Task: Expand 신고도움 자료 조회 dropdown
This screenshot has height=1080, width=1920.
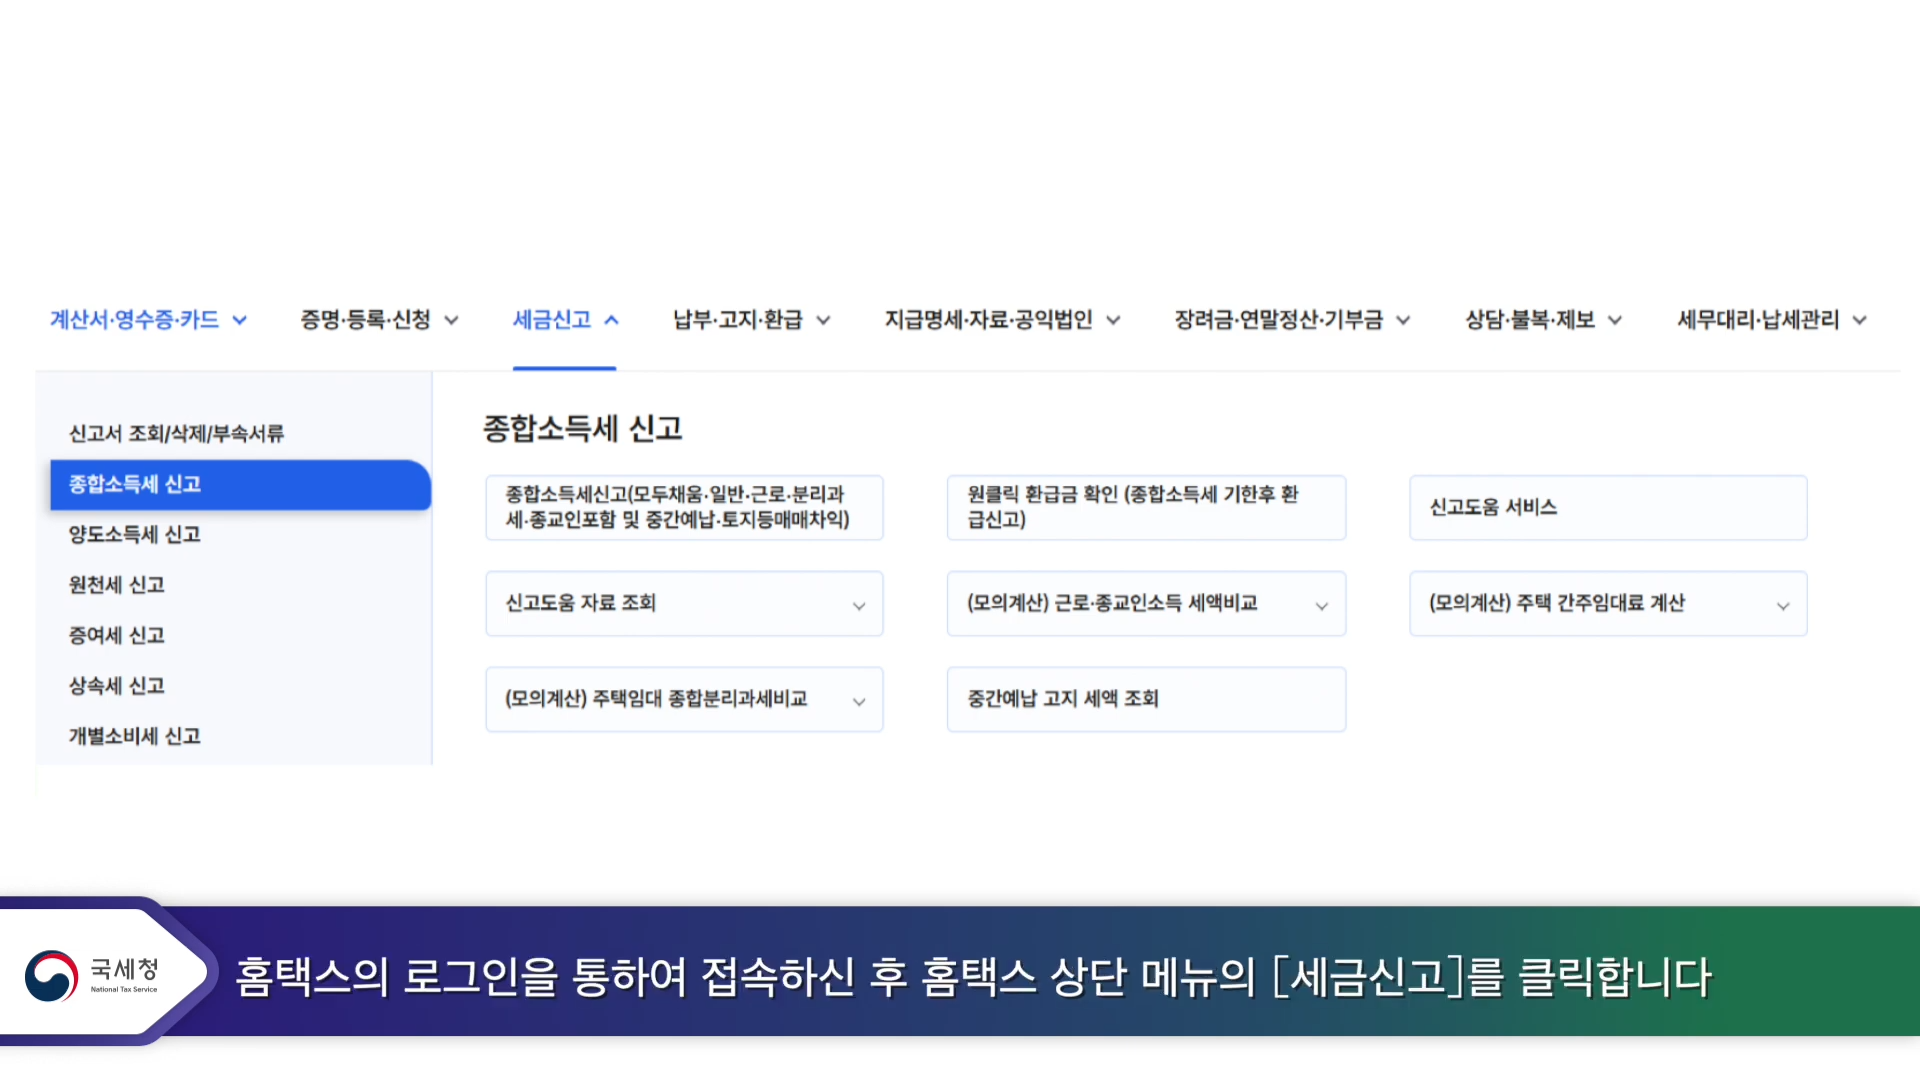Action: (684, 604)
